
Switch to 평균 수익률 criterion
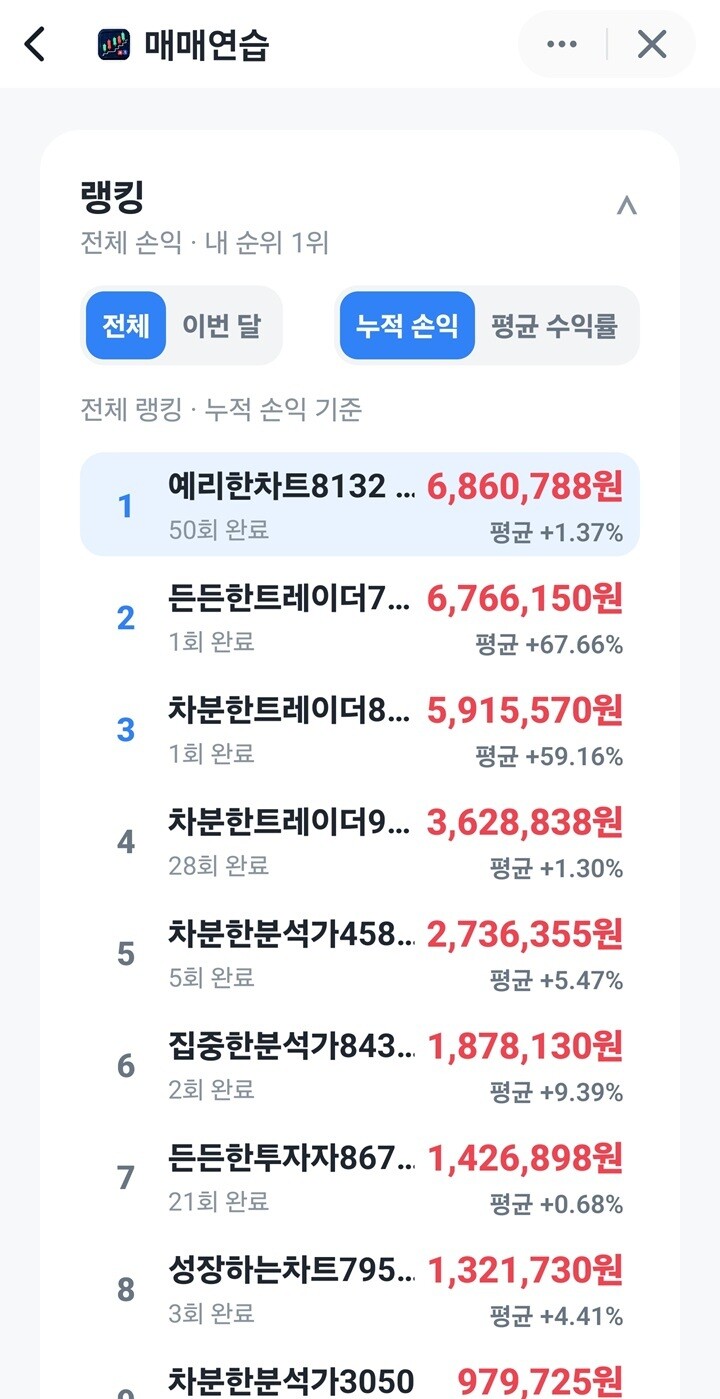pos(554,326)
